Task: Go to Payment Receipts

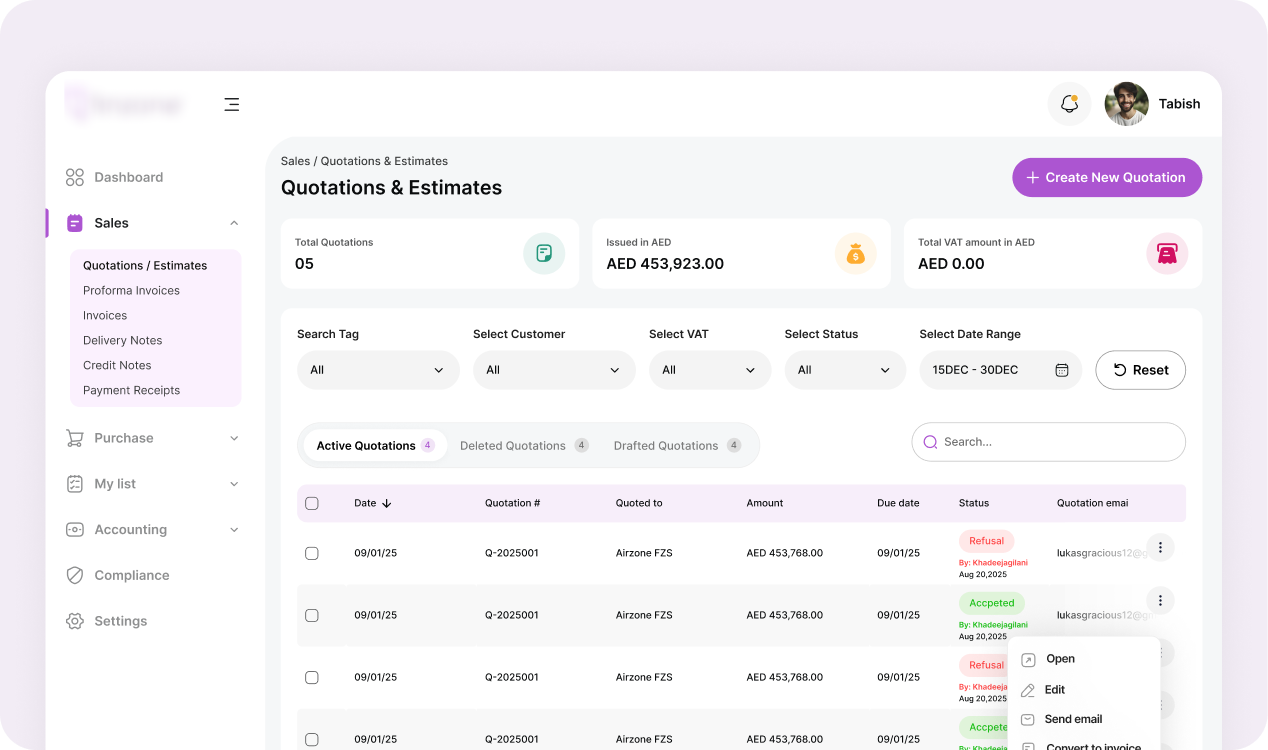Action: pyautogui.click(x=131, y=390)
